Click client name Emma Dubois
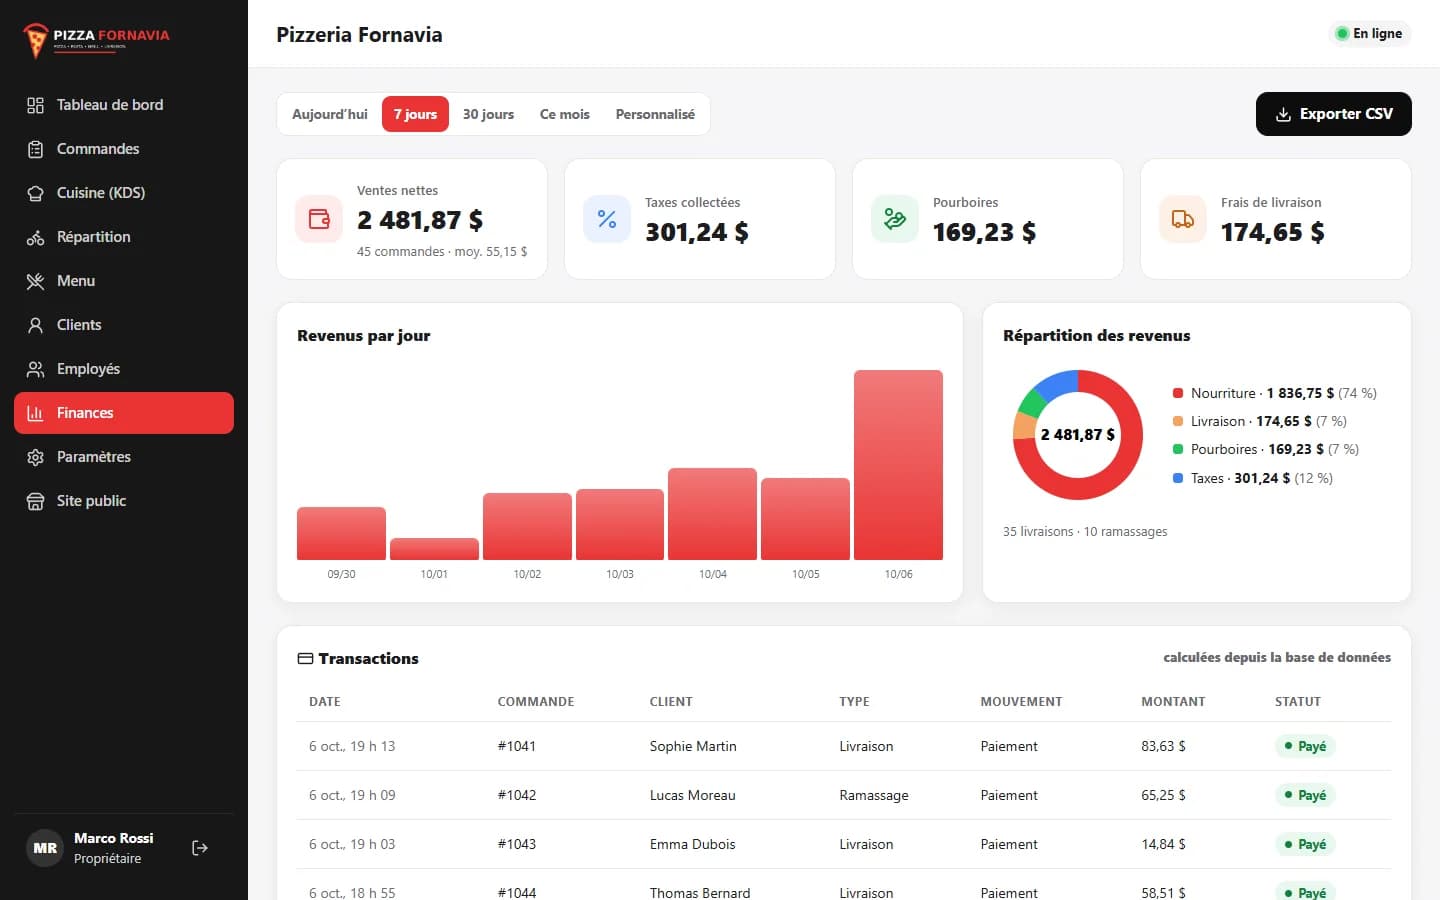 click(x=692, y=844)
